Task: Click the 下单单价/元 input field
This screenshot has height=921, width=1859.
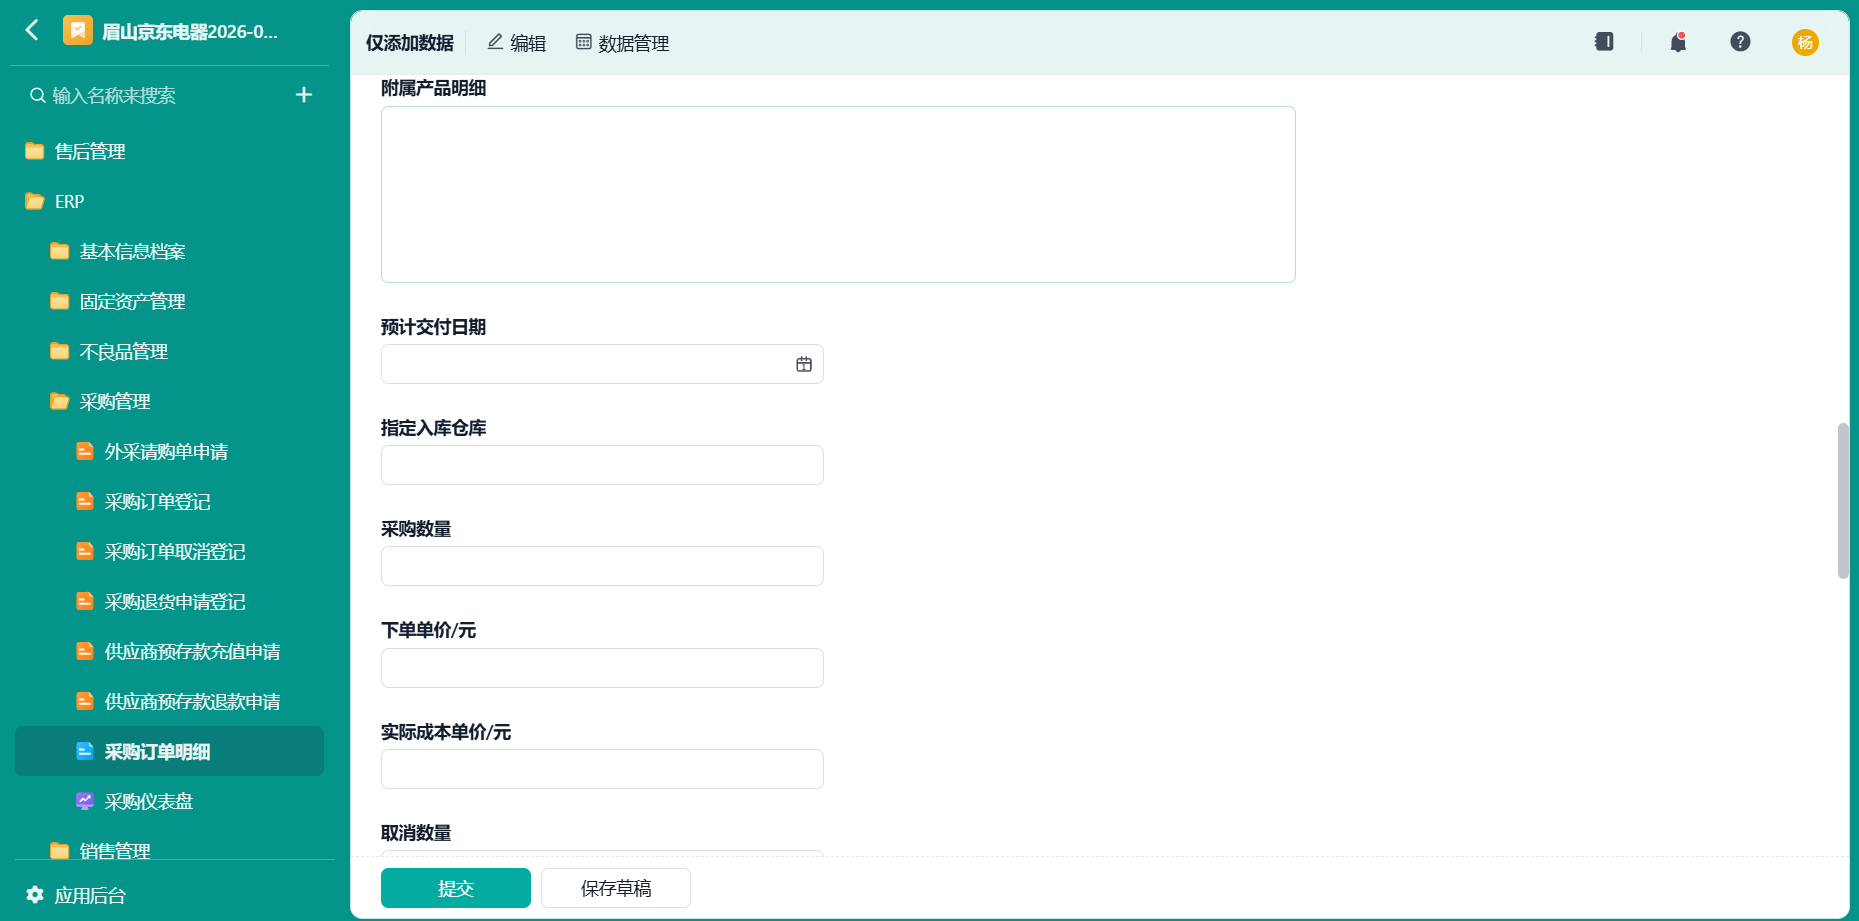Action: tap(602, 668)
